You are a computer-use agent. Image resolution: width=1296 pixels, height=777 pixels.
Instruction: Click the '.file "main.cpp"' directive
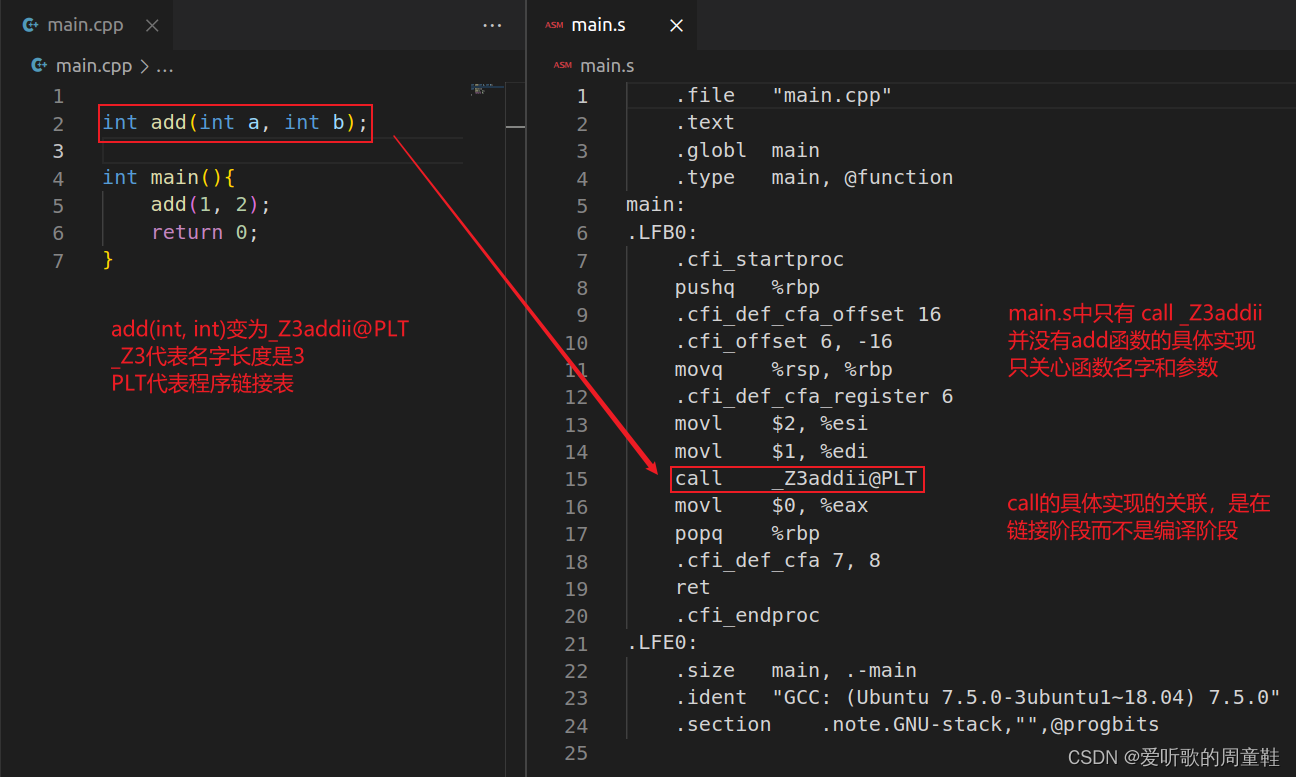click(783, 95)
